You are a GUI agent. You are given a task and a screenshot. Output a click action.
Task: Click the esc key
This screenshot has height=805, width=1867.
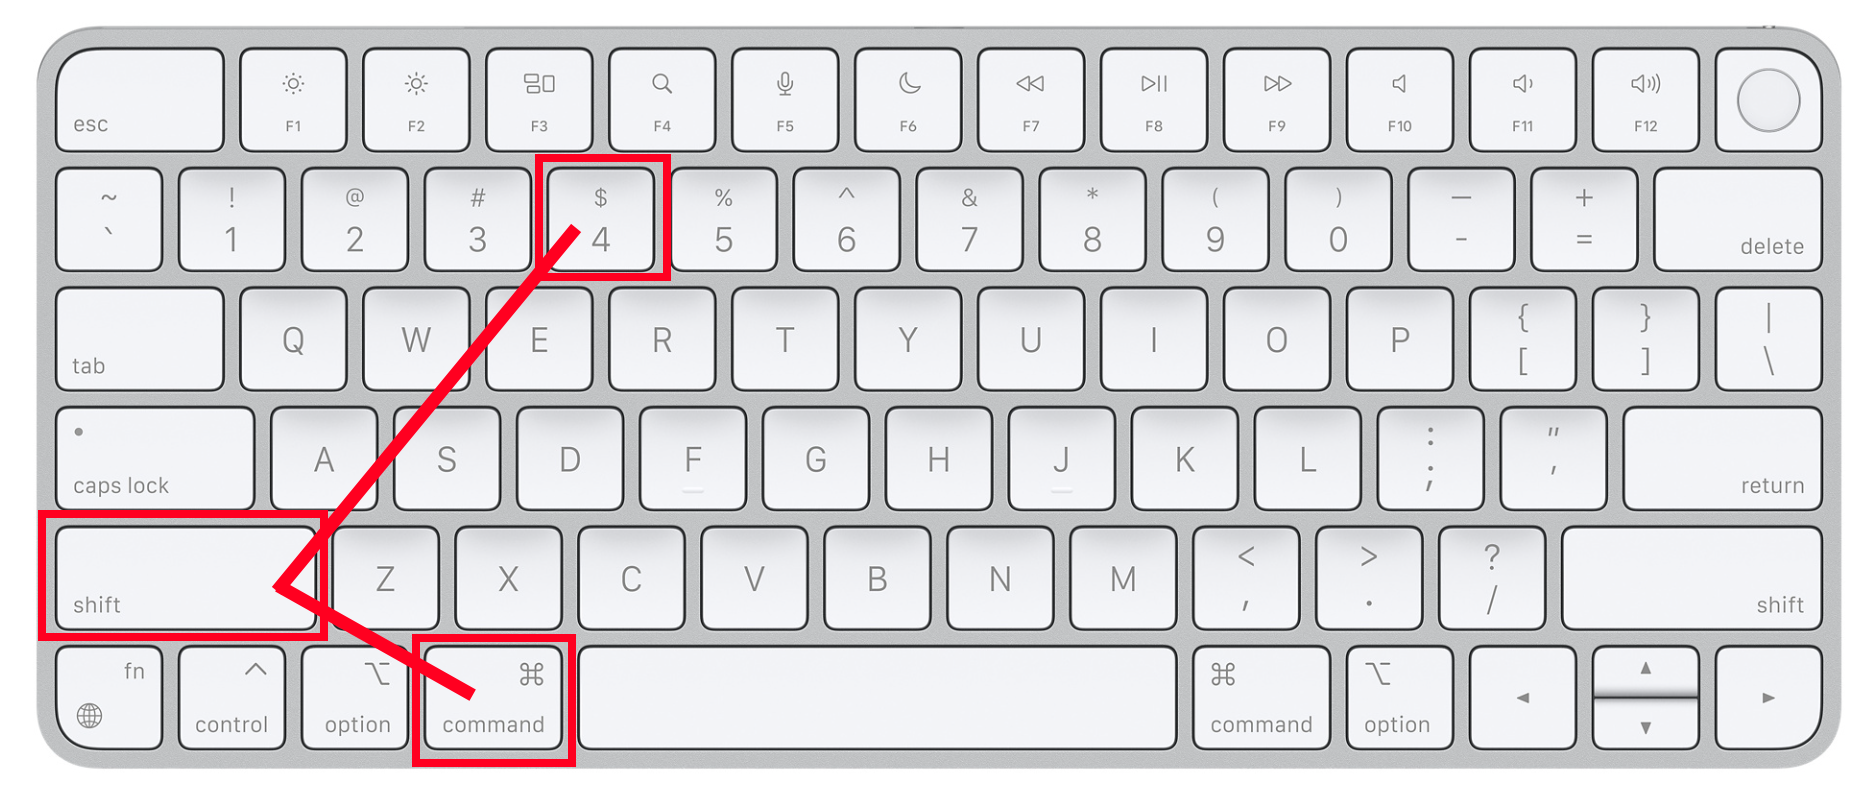click(140, 100)
